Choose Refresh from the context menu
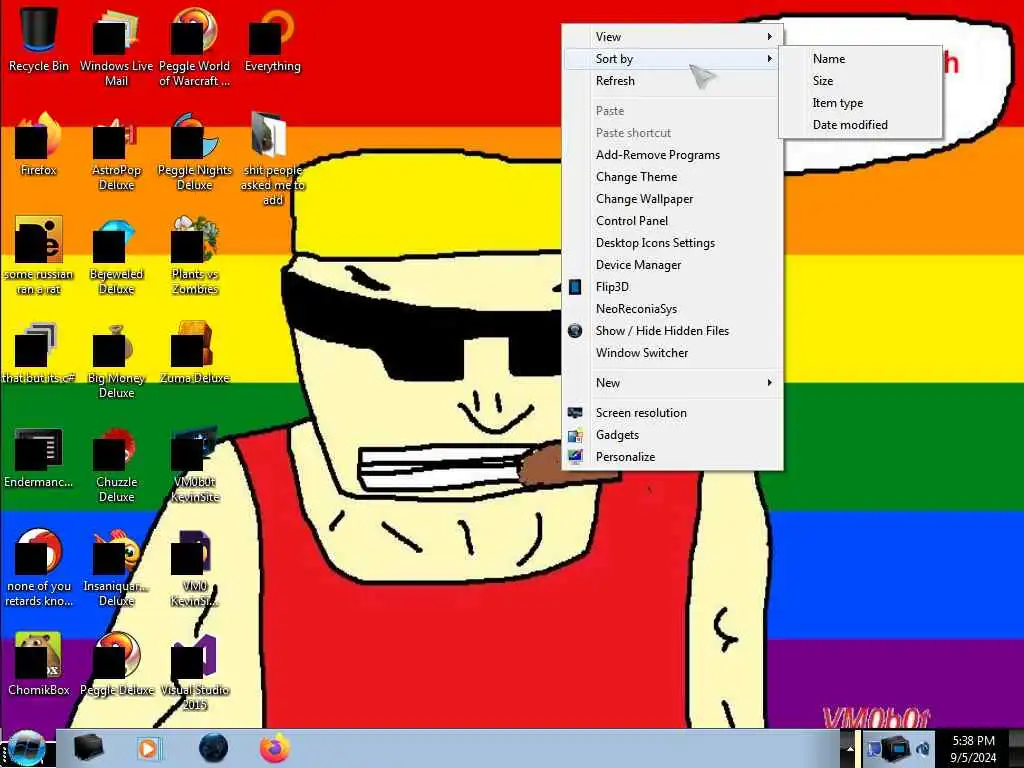 click(673, 81)
